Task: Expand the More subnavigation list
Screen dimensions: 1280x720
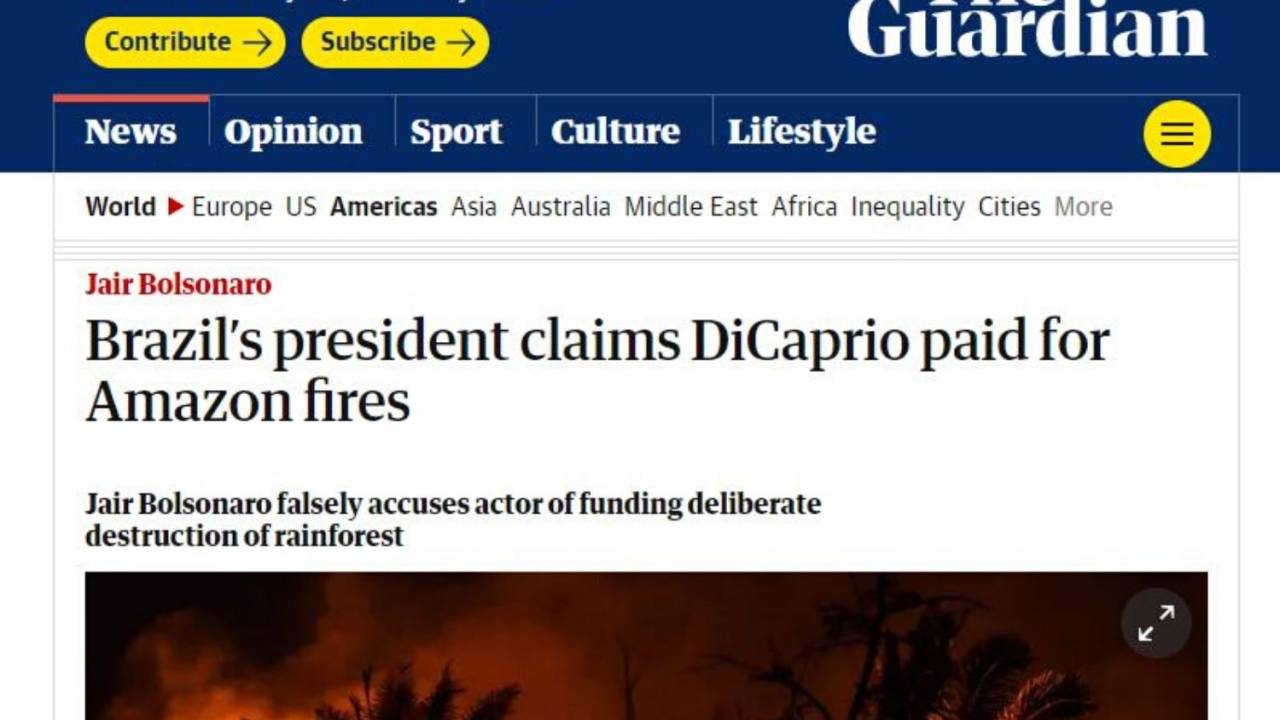Action: coord(1083,207)
